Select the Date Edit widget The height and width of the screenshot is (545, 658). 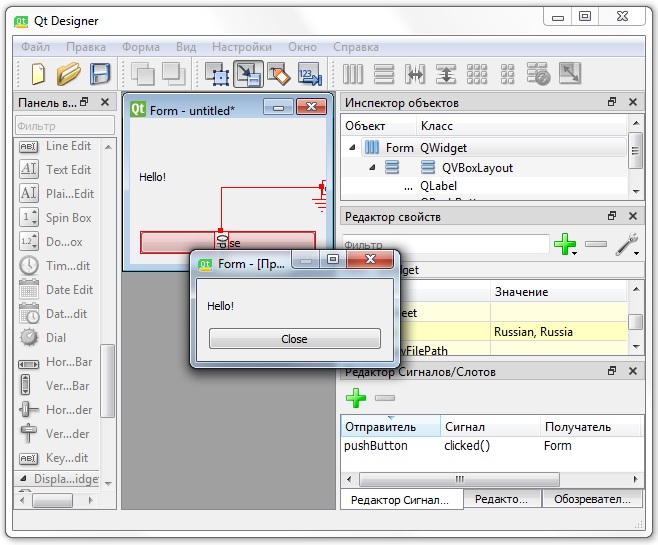[x=57, y=289]
